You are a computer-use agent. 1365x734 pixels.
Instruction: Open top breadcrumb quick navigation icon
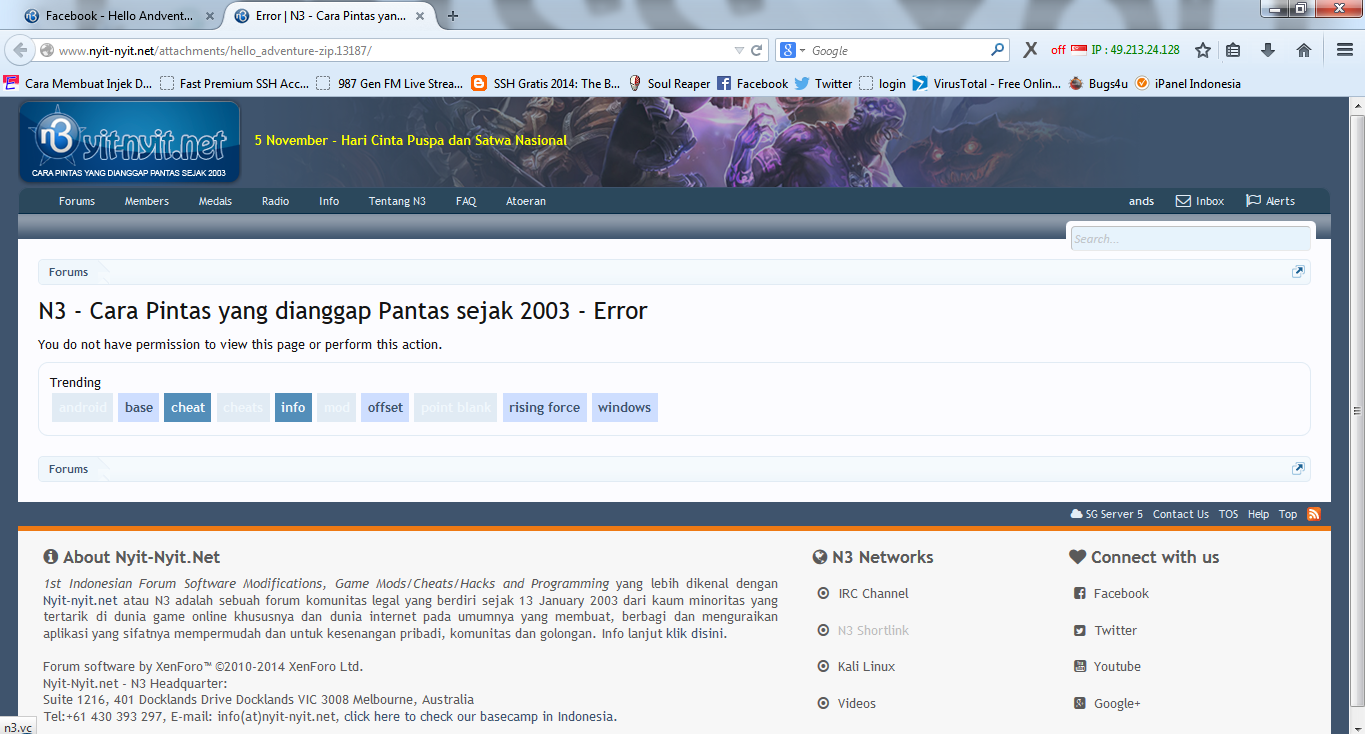pyautogui.click(x=1298, y=272)
